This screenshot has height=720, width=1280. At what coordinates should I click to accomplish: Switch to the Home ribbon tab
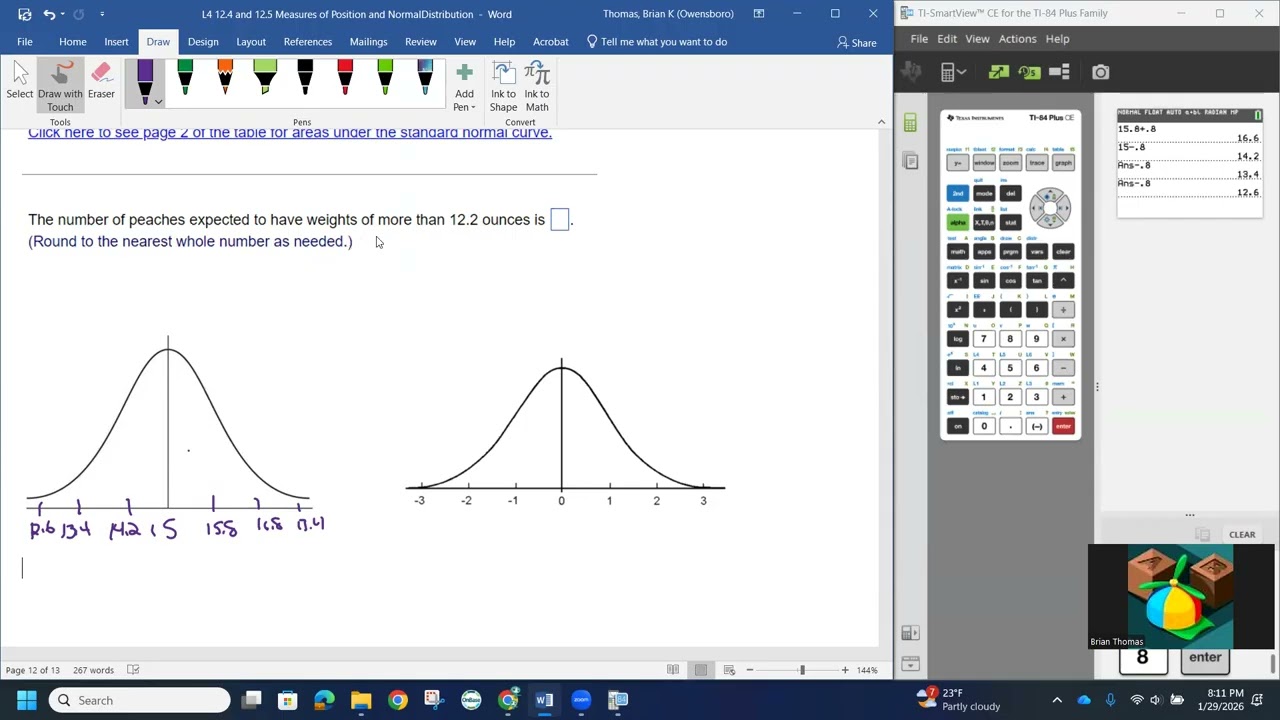(72, 42)
